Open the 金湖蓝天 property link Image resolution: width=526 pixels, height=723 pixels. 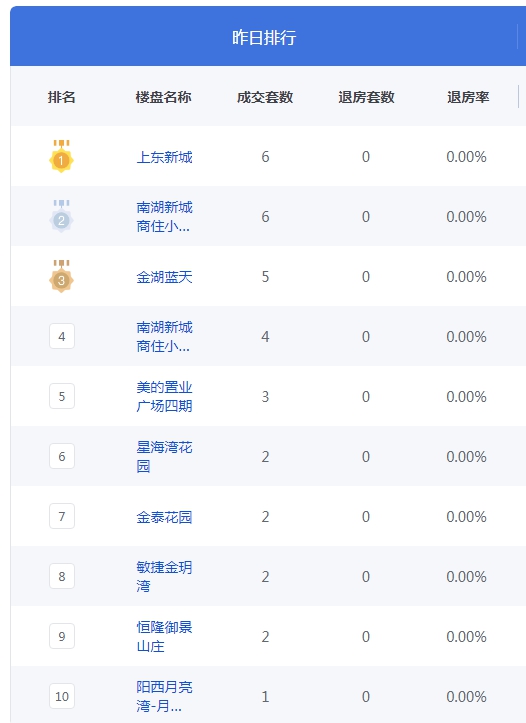pyautogui.click(x=164, y=277)
